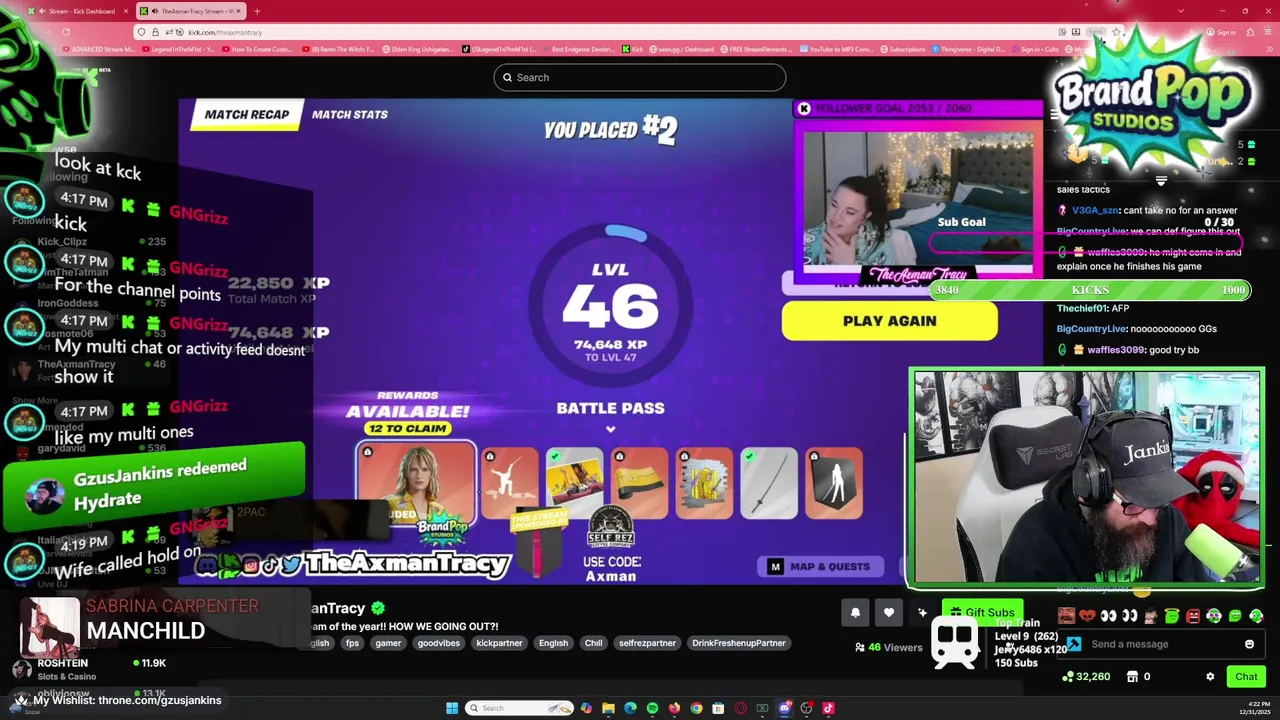The width and height of the screenshot is (1280, 720).
Task: Open Spotify from the taskbar
Action: 652,708
